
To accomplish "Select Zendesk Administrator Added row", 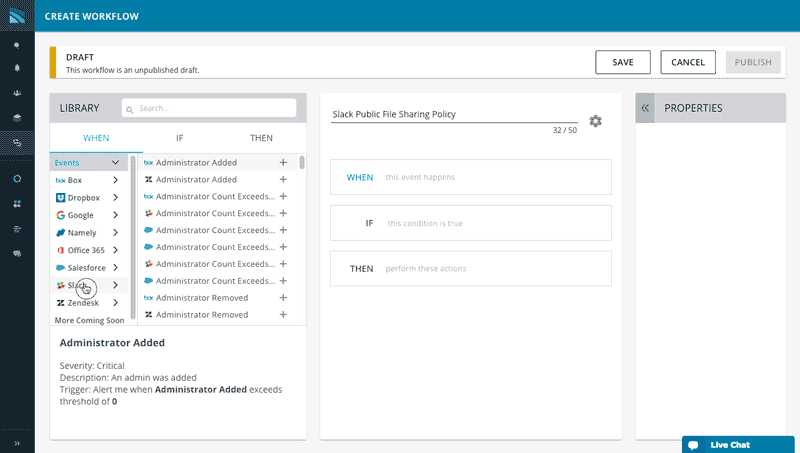I will click(x=216, y=180).
